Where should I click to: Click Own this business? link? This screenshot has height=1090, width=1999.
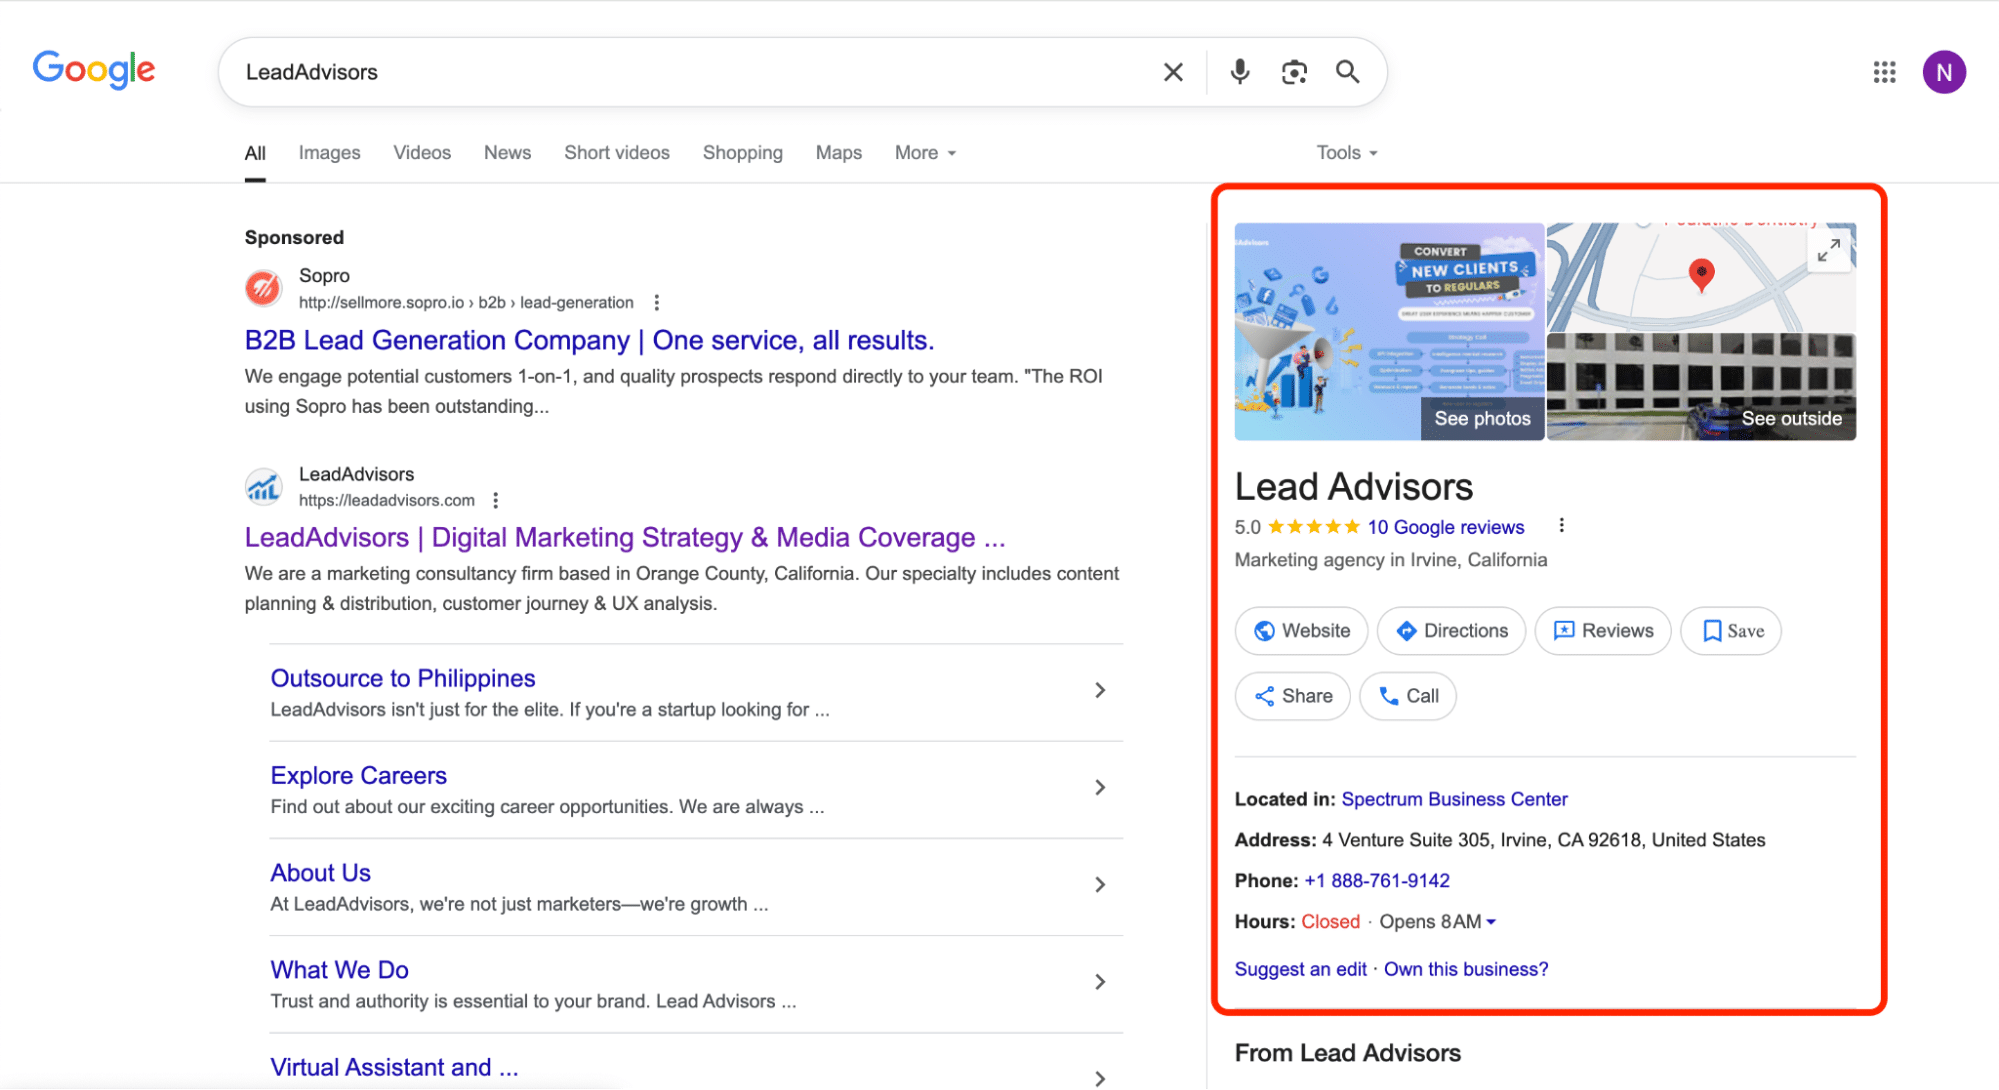coord(1465,969)
